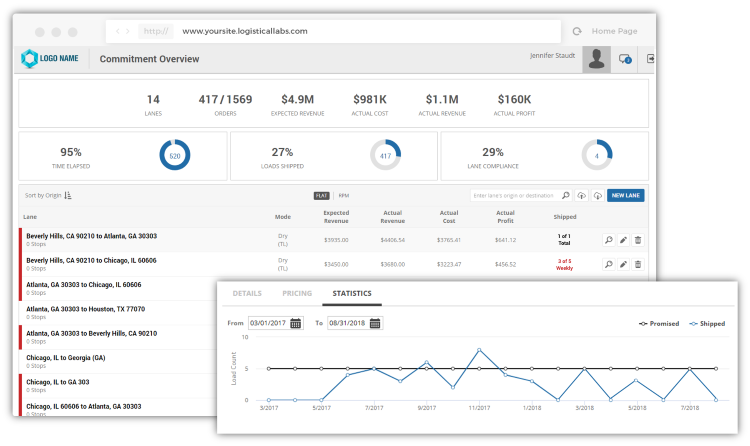Image resolution: width=750 pixels, height=446 pixels.
Task: Switch to the Details tab
Action: point(247,294)
